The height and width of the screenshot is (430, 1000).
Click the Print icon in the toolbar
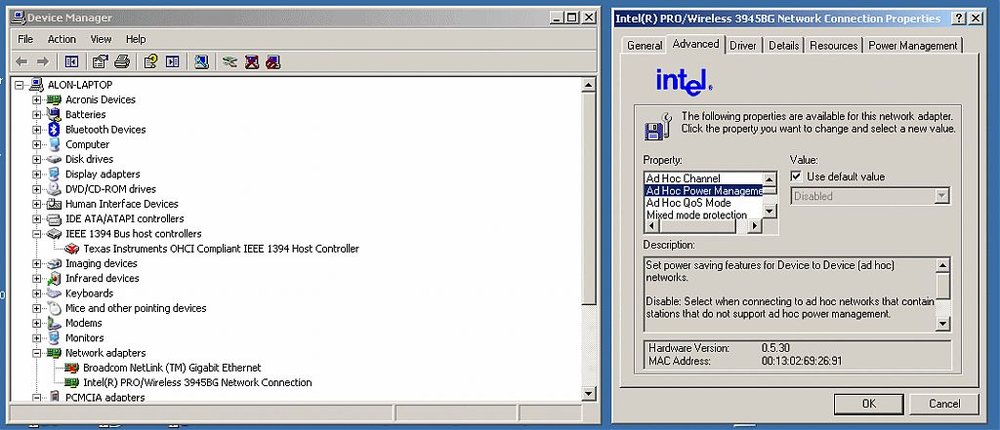tap(122, 62)
